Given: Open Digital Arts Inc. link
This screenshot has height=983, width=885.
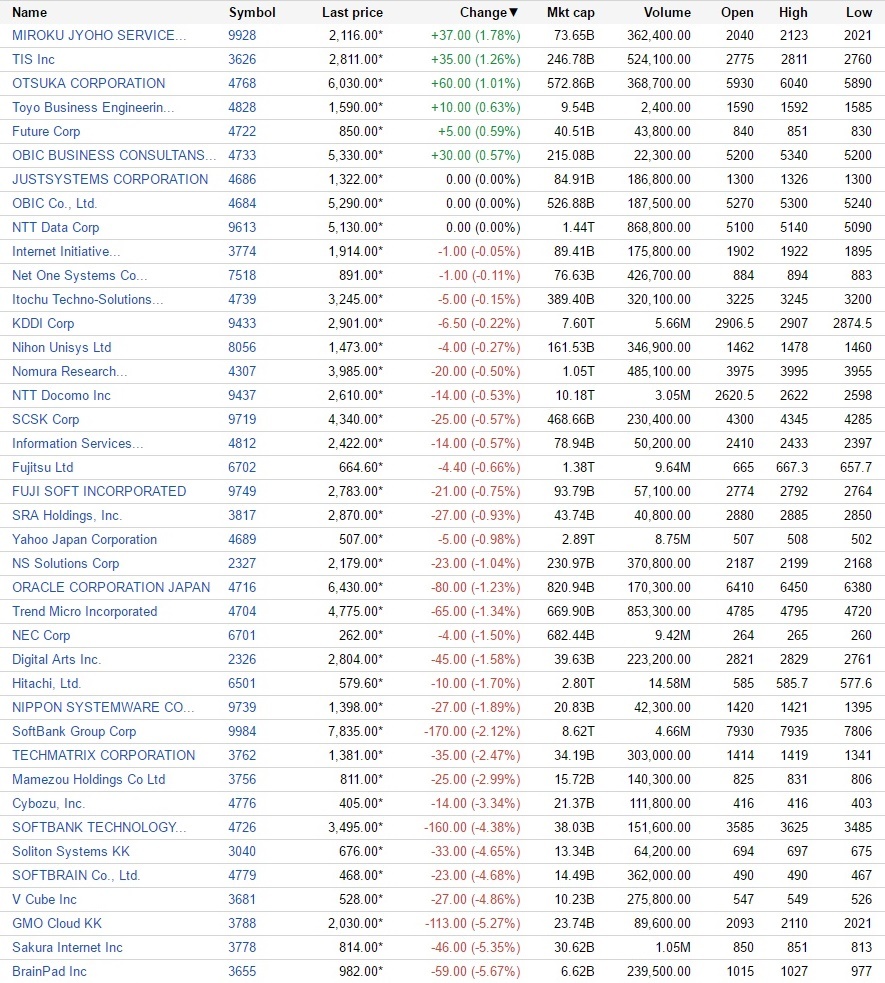Looking at the screenshot, I should (x=56, y=660).
